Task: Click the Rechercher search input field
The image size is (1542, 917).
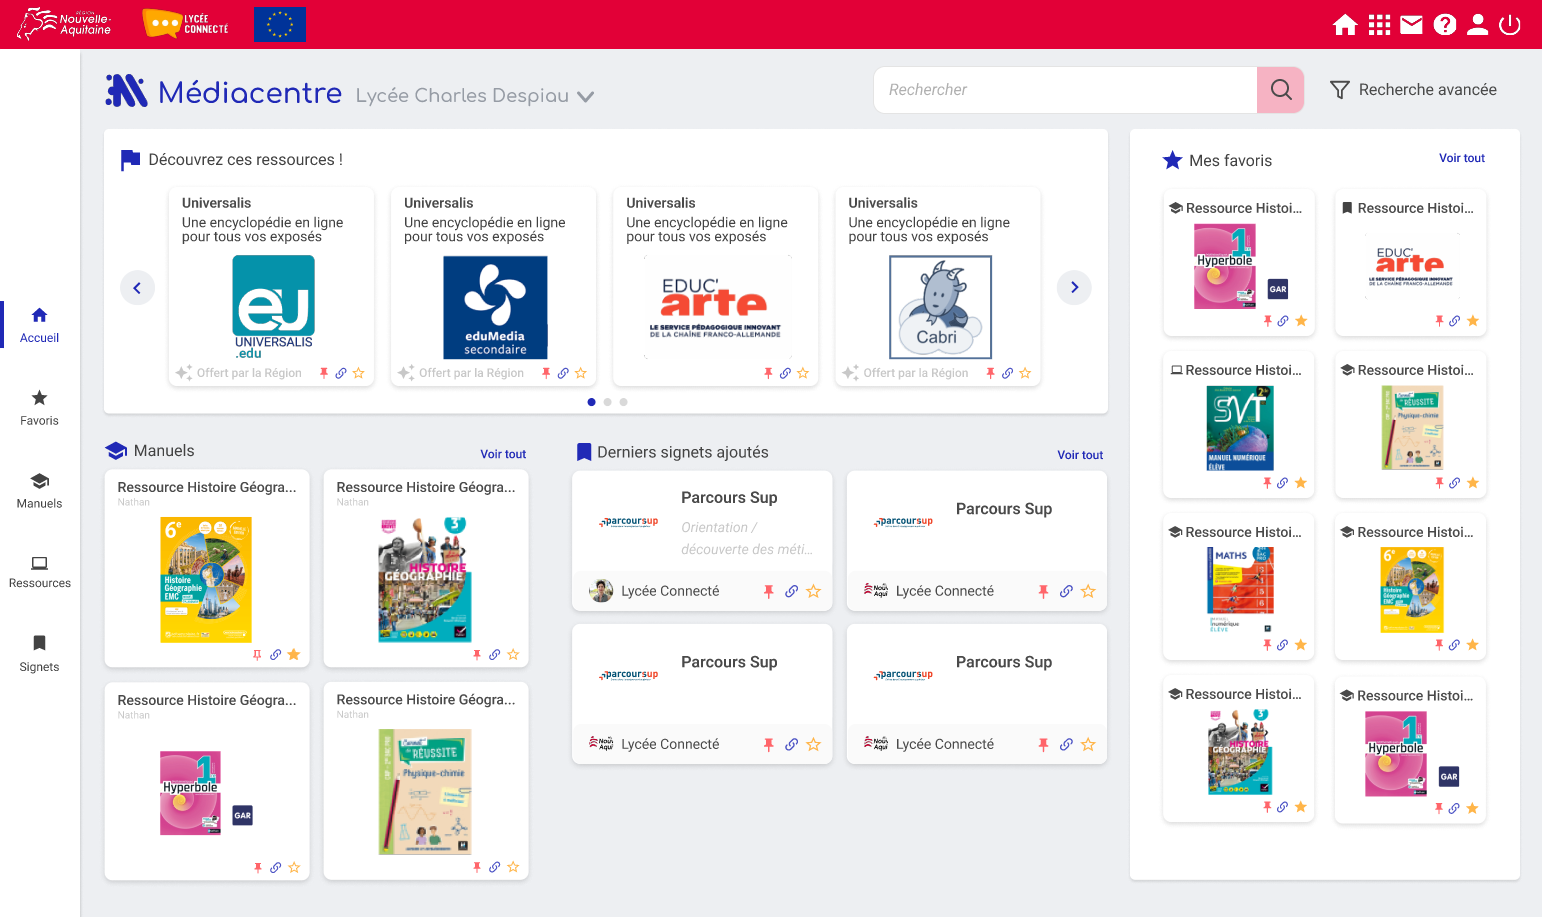Action: pos(1065,90)
